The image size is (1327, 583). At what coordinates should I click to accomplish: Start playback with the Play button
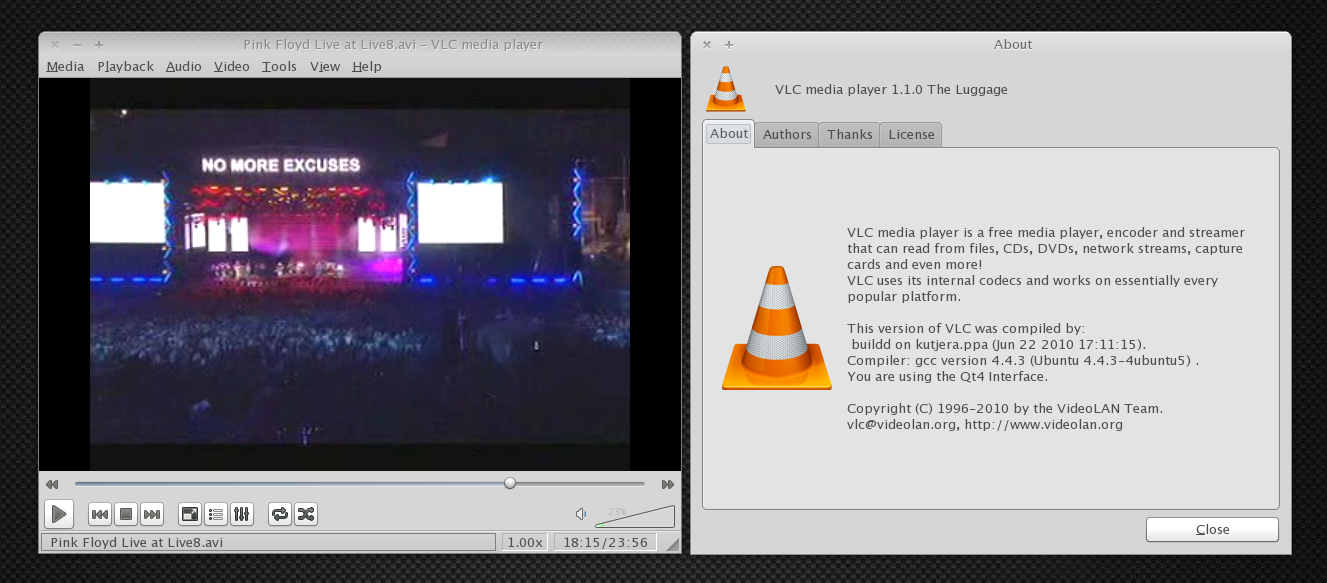tap(59, 514)
